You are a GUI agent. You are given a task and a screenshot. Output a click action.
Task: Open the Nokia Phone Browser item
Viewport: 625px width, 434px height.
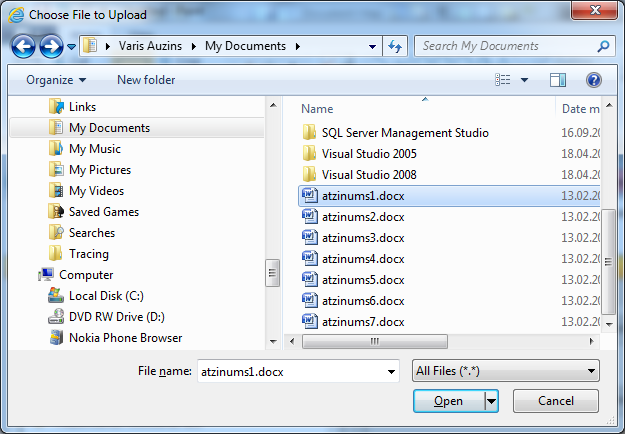coord(125,338)
